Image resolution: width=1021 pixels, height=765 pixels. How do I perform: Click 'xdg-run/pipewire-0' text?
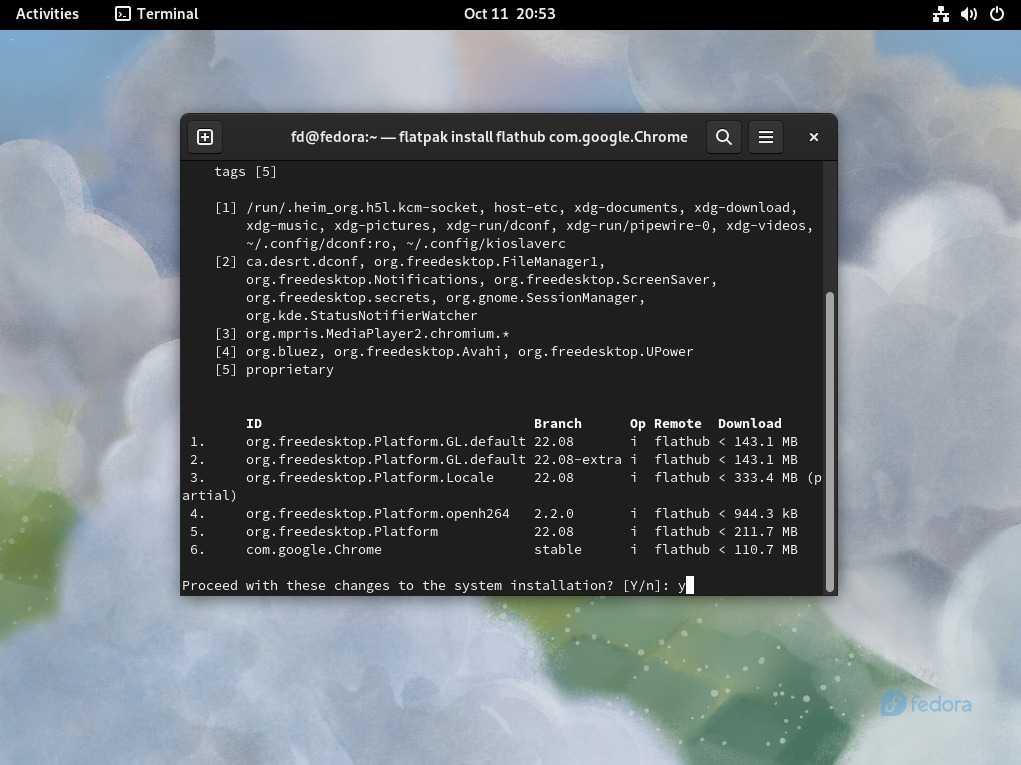pos(637,226)
